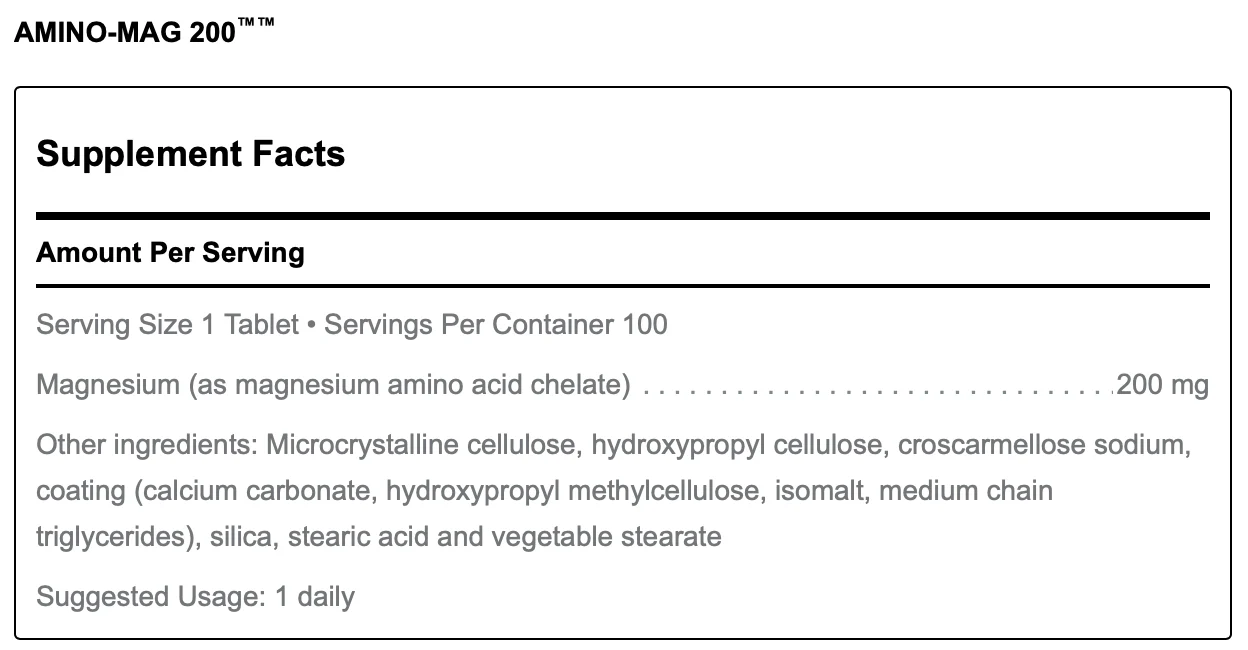Viewport: 1248px width, 650px height.
Task: Click the Magnesium amino acid chelate line
Action: tap(622, 385)
